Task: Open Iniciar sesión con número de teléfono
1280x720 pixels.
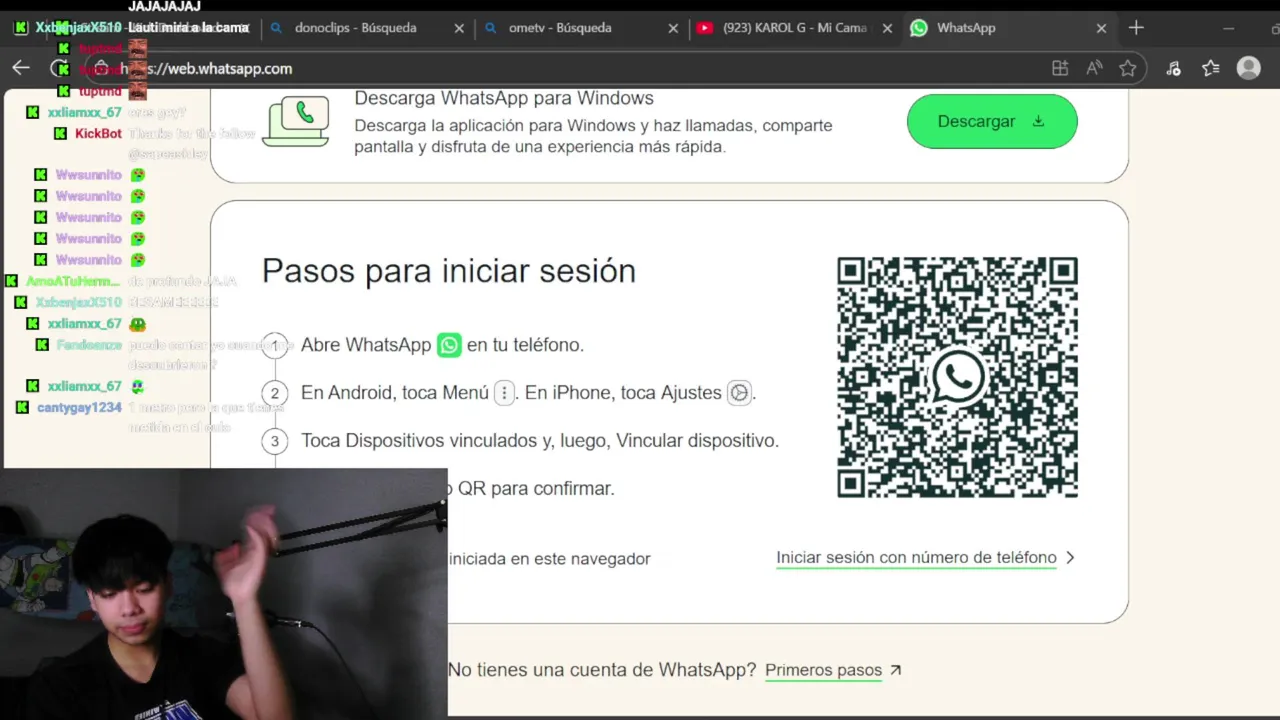Action: click(x=916, y=558)
